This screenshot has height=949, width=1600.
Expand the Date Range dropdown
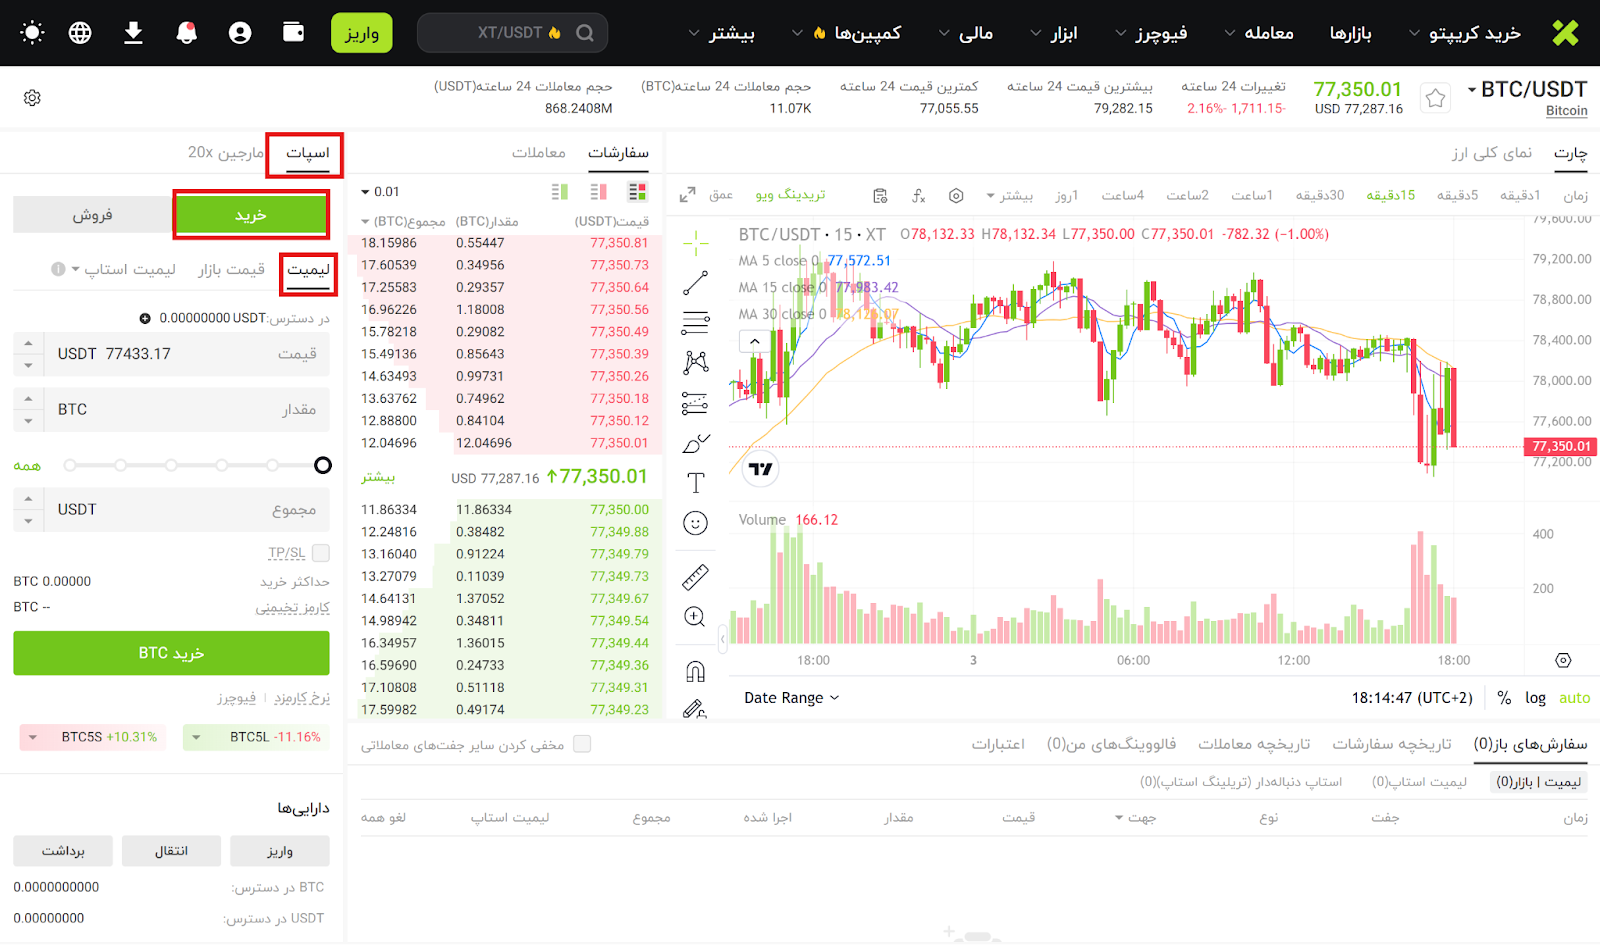coord(791,698)
